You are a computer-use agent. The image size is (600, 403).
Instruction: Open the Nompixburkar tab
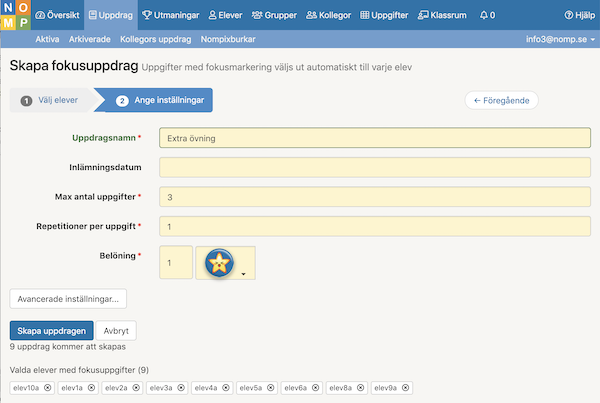[x=228, y=39]
